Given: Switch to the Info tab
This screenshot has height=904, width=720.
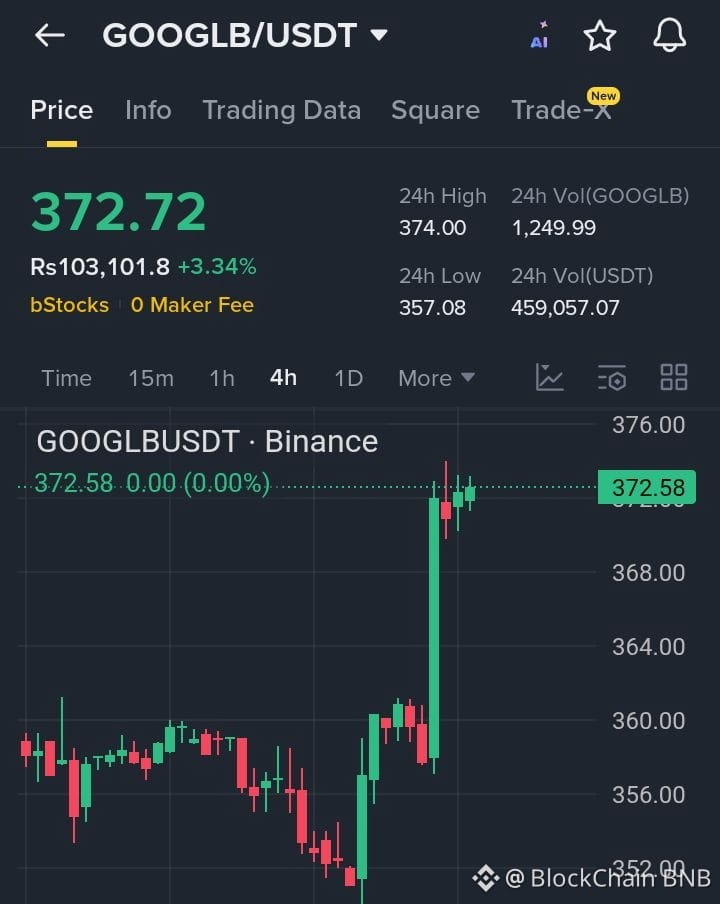Looking at the screenshot, I should [148, 110].
